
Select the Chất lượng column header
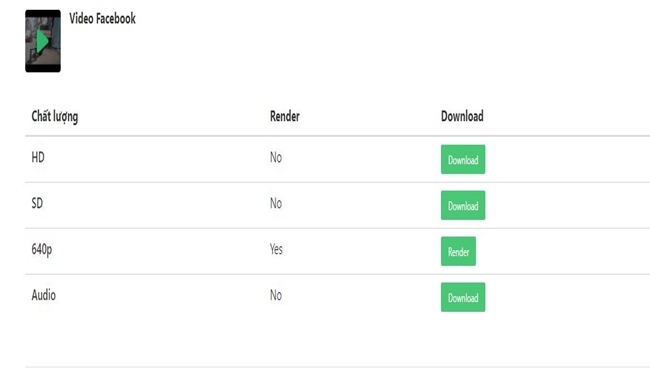click(55, 116)
